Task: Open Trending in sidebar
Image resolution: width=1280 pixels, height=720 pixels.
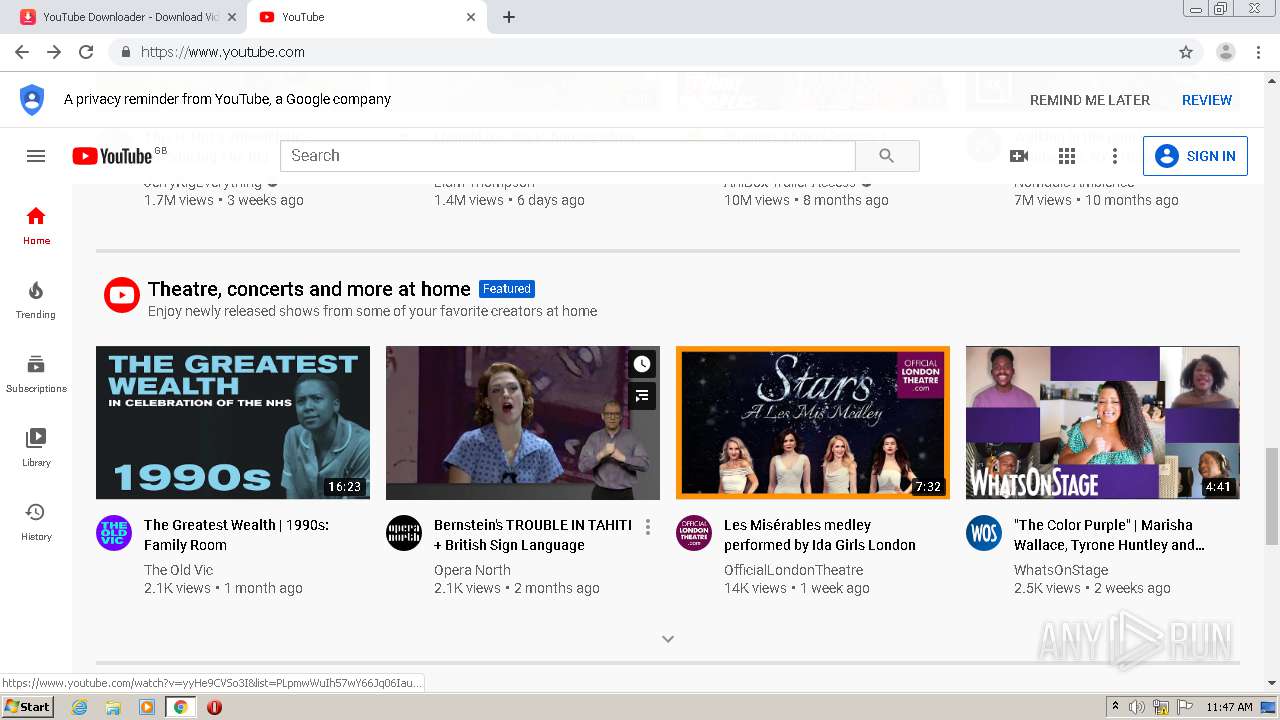Action: tap(36, 299)
